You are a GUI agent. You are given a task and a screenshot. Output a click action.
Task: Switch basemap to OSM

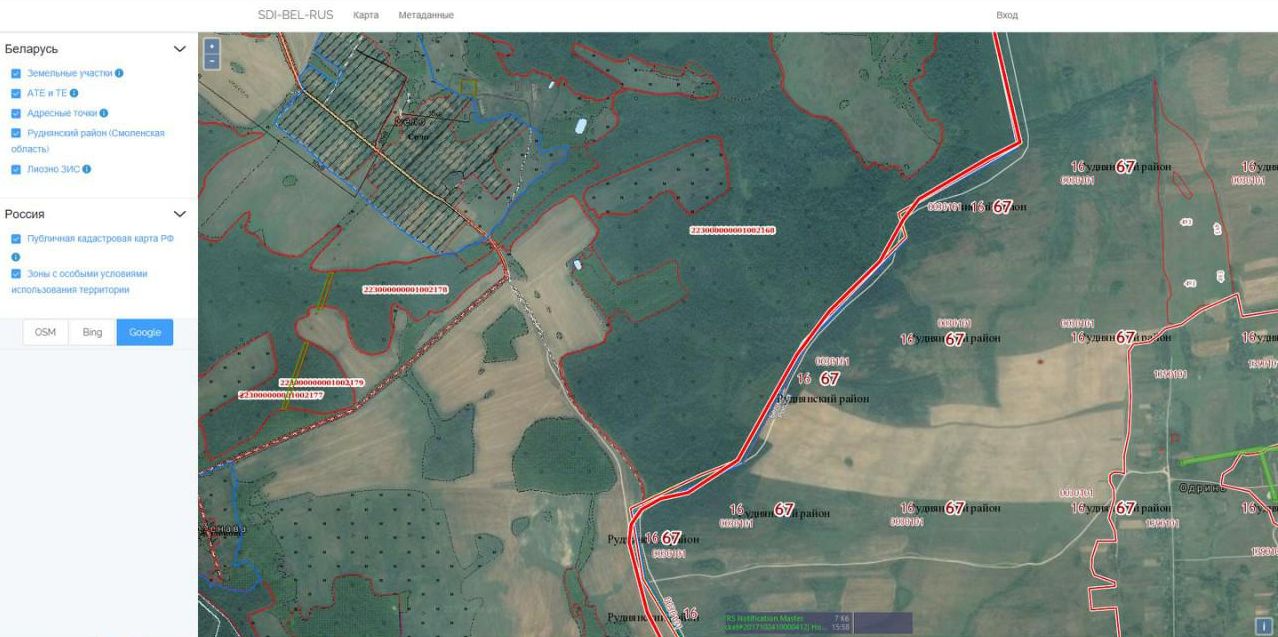[x=45, y=332]
